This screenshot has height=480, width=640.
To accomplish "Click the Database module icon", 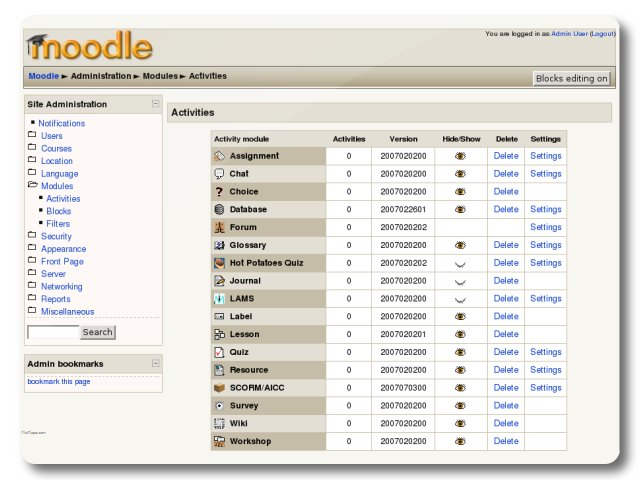I will tap(219, 209).
